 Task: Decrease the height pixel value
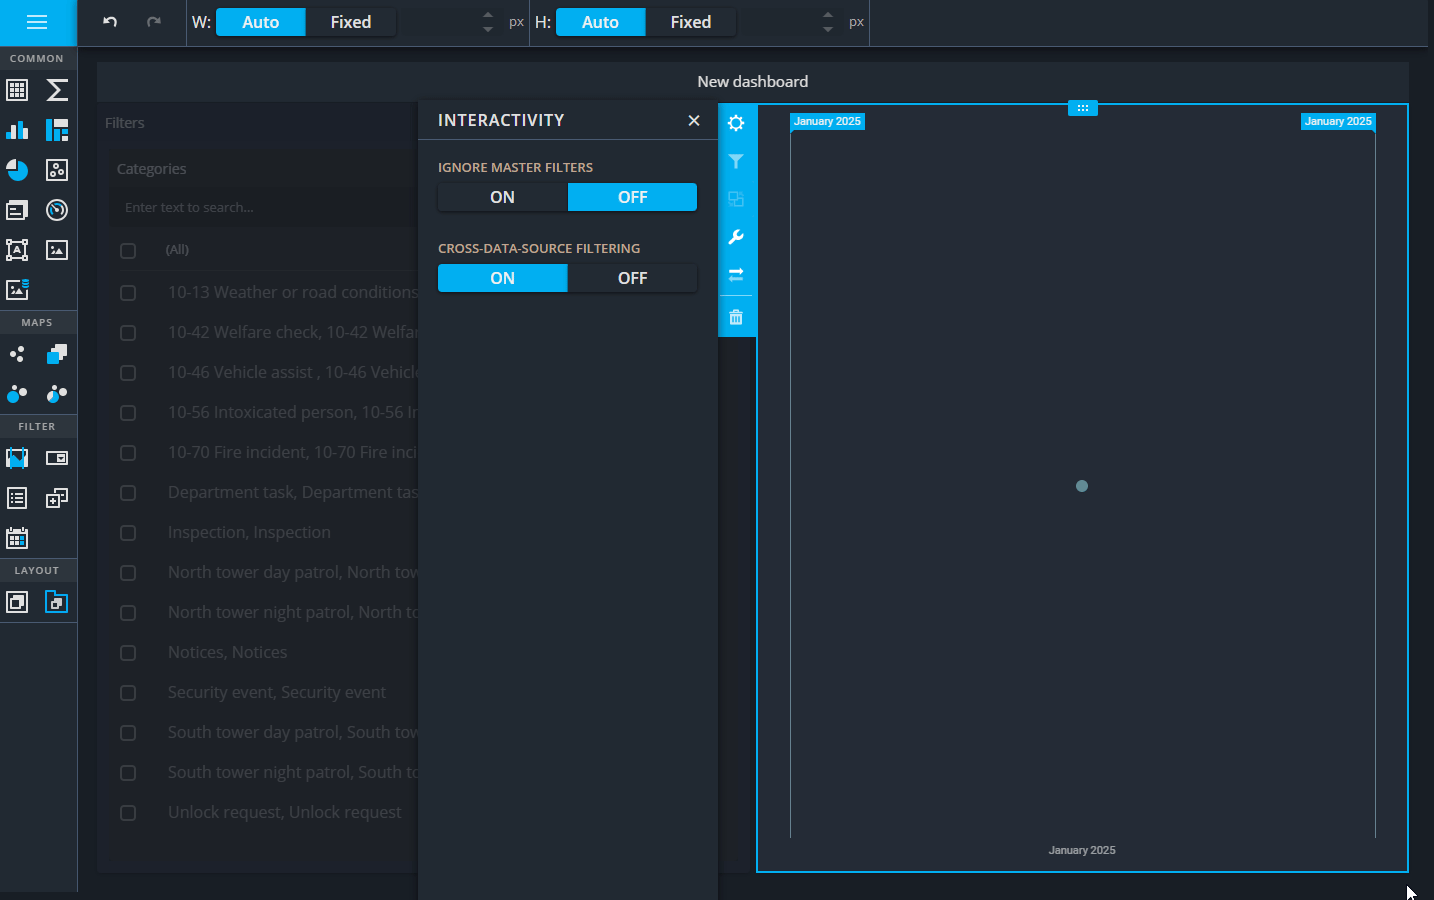828,29
